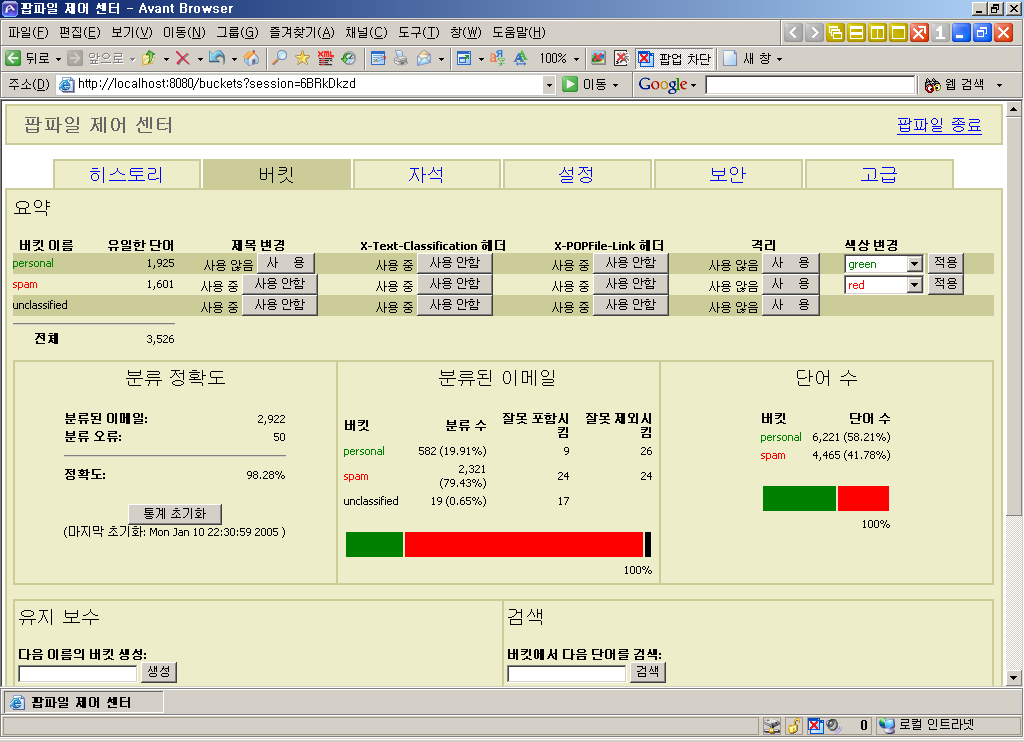
Task: Expand the Google search engine dropdown
Action: tap(693, 85)
